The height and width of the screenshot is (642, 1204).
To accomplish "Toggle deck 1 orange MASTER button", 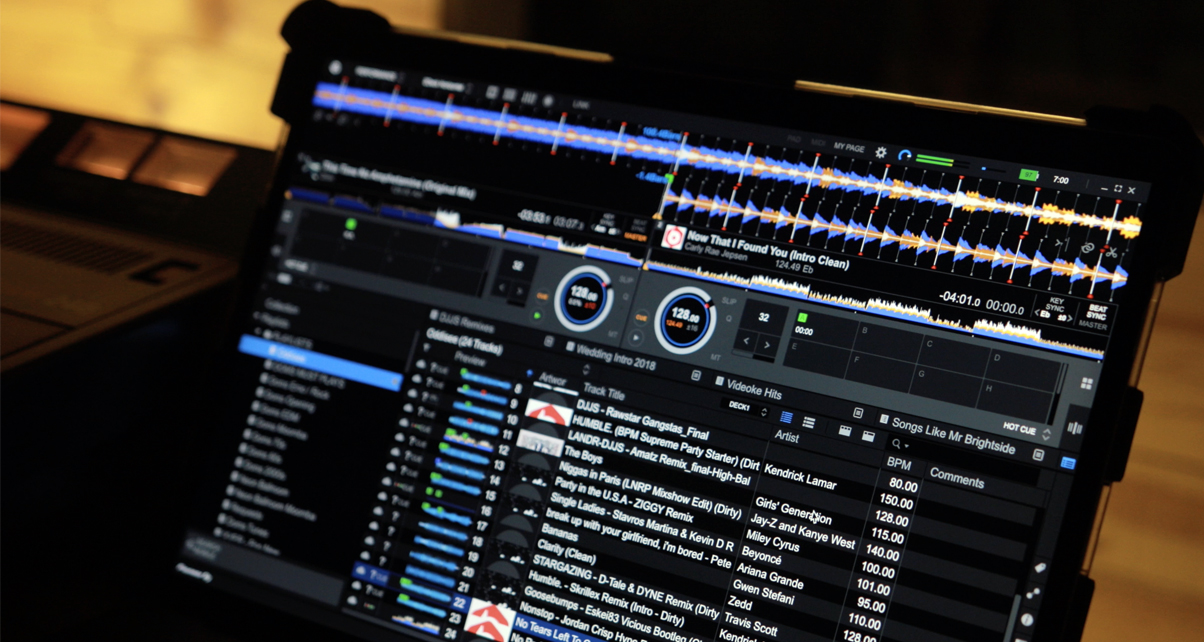I will click(636, 237).
